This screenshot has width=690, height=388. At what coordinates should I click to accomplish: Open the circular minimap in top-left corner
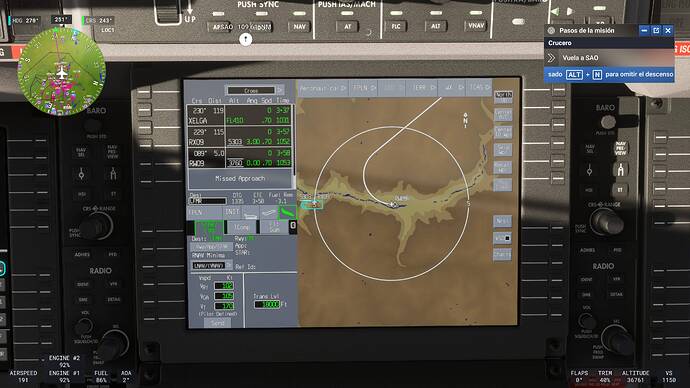[x=61, y=72]
